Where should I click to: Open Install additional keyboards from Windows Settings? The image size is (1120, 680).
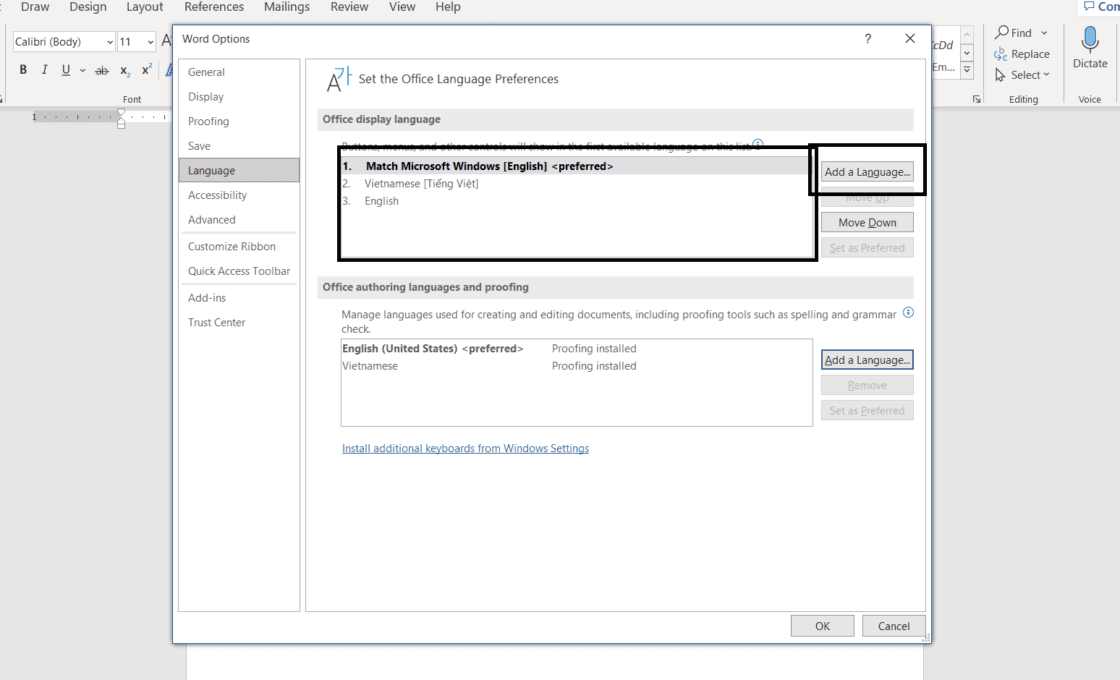pos(465,449)
